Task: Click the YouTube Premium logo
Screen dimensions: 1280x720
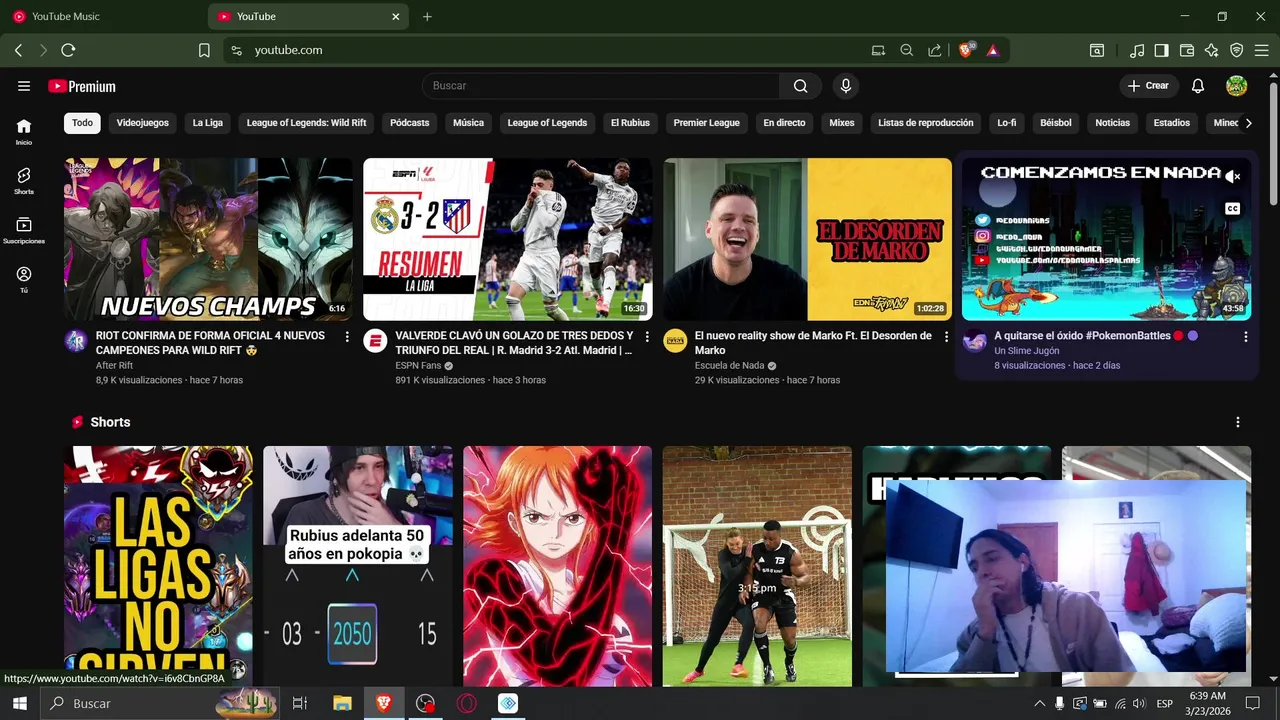Action: [82, 86]
